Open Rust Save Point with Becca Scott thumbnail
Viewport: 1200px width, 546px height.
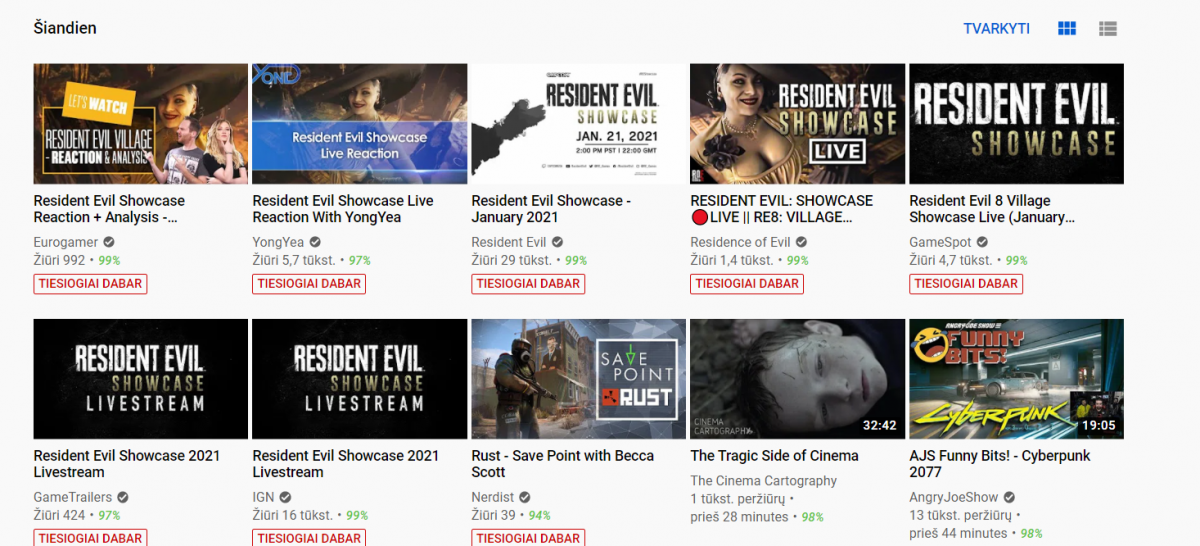(578, 379)
